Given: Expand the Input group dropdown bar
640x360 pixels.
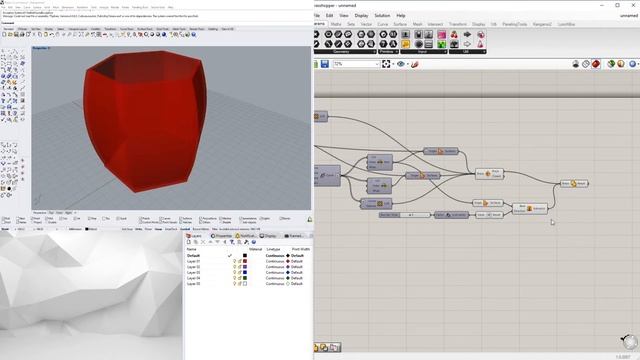Looking at the screenshot, I should (x=424, y=52).
